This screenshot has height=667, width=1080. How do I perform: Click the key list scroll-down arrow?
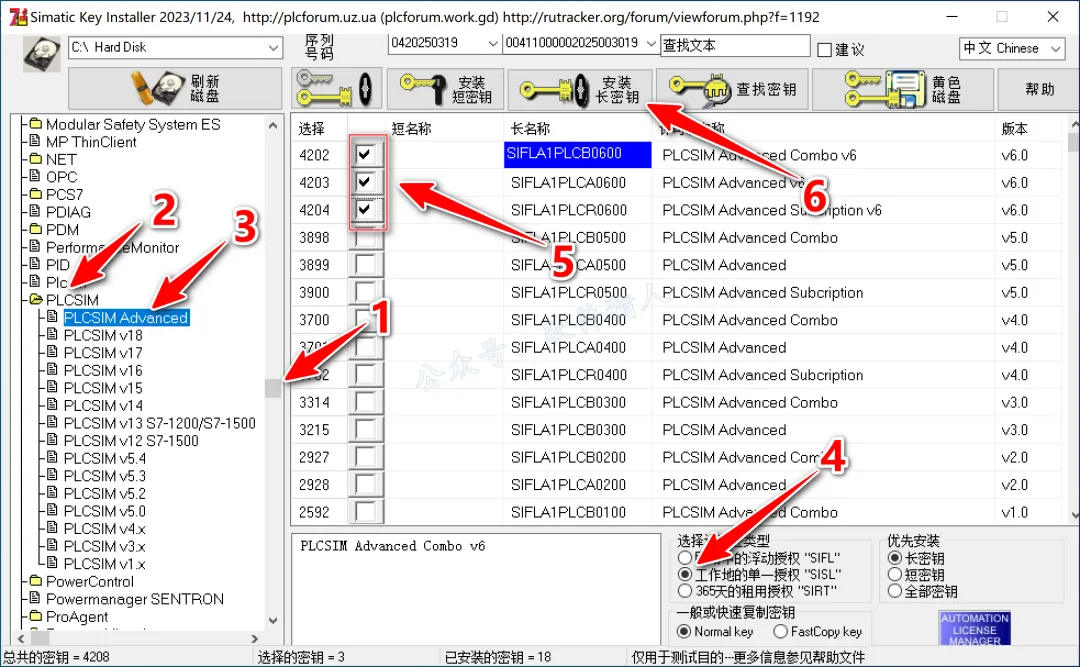click(x=1074, y=514)
